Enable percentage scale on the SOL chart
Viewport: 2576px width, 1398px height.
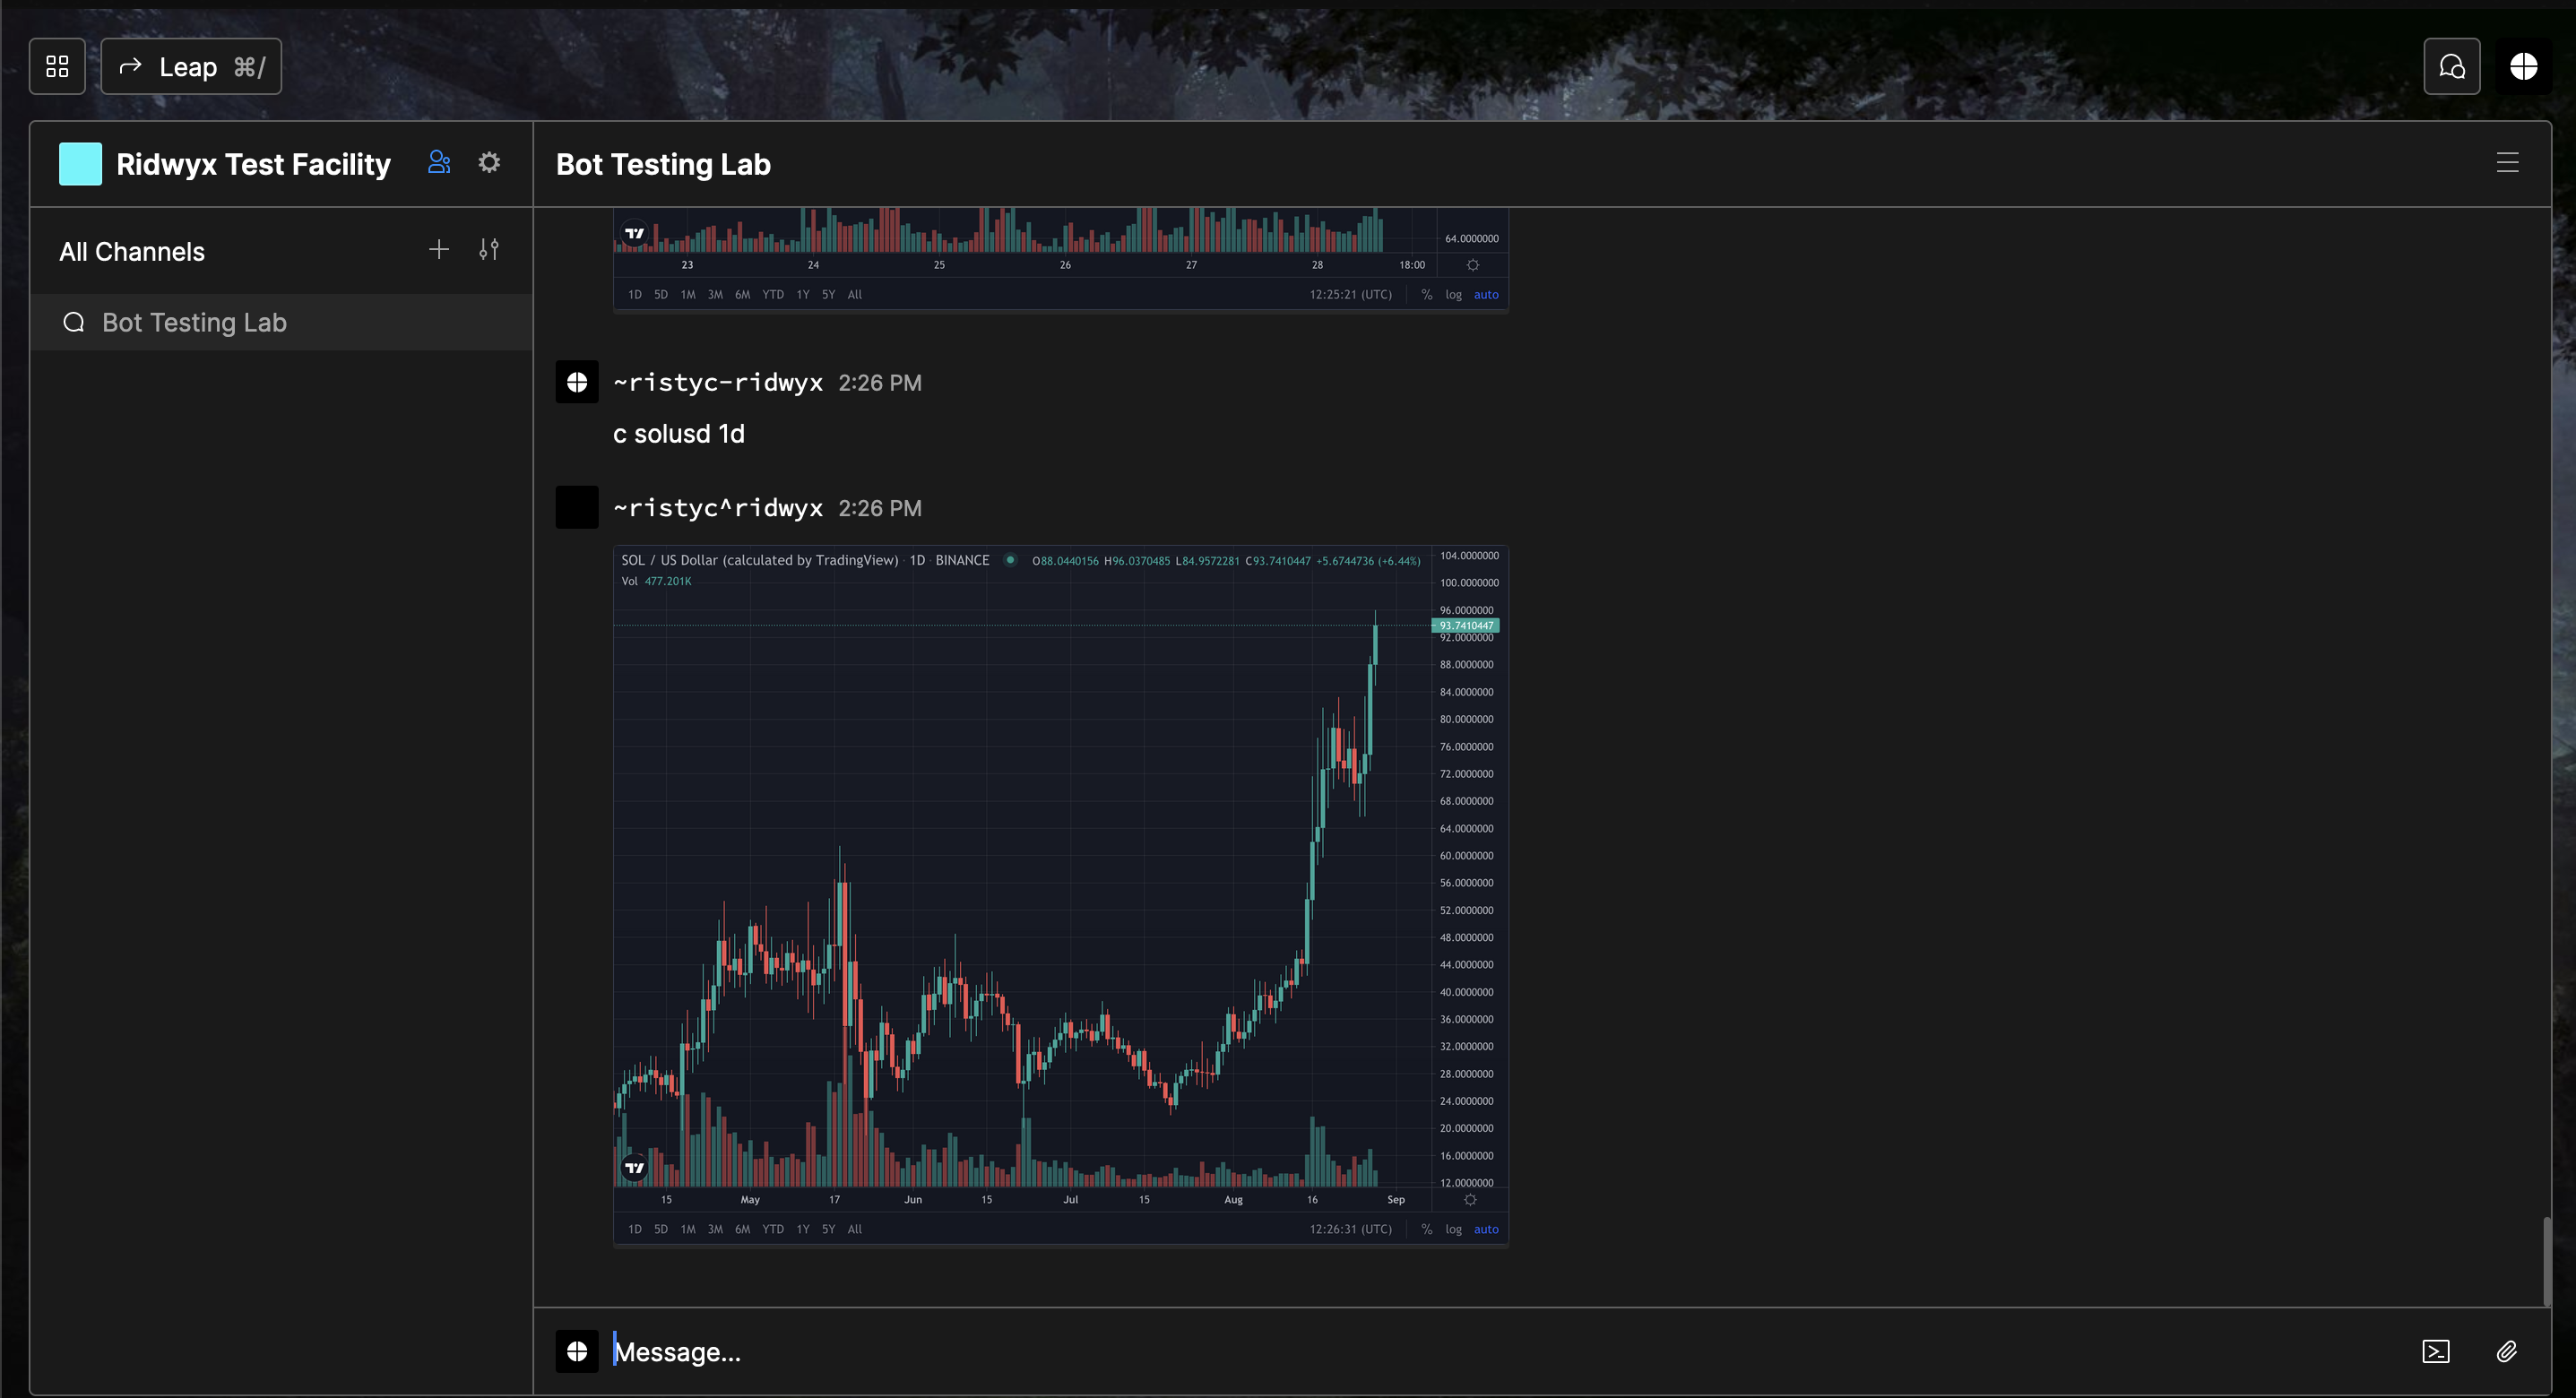pyautogui.click(x=1426, y=1229)
